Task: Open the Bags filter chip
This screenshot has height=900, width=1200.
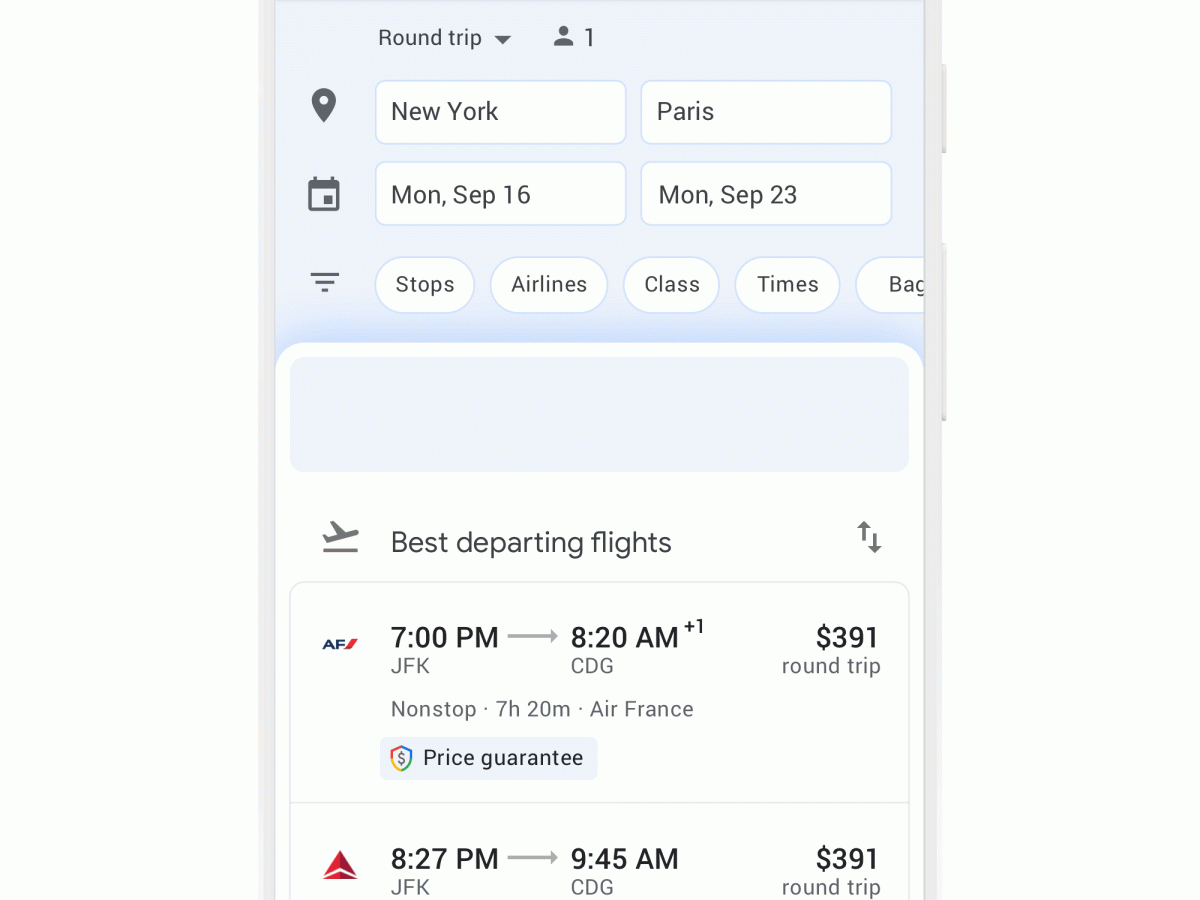Action: pyautogui.click(x=895, y=285)
